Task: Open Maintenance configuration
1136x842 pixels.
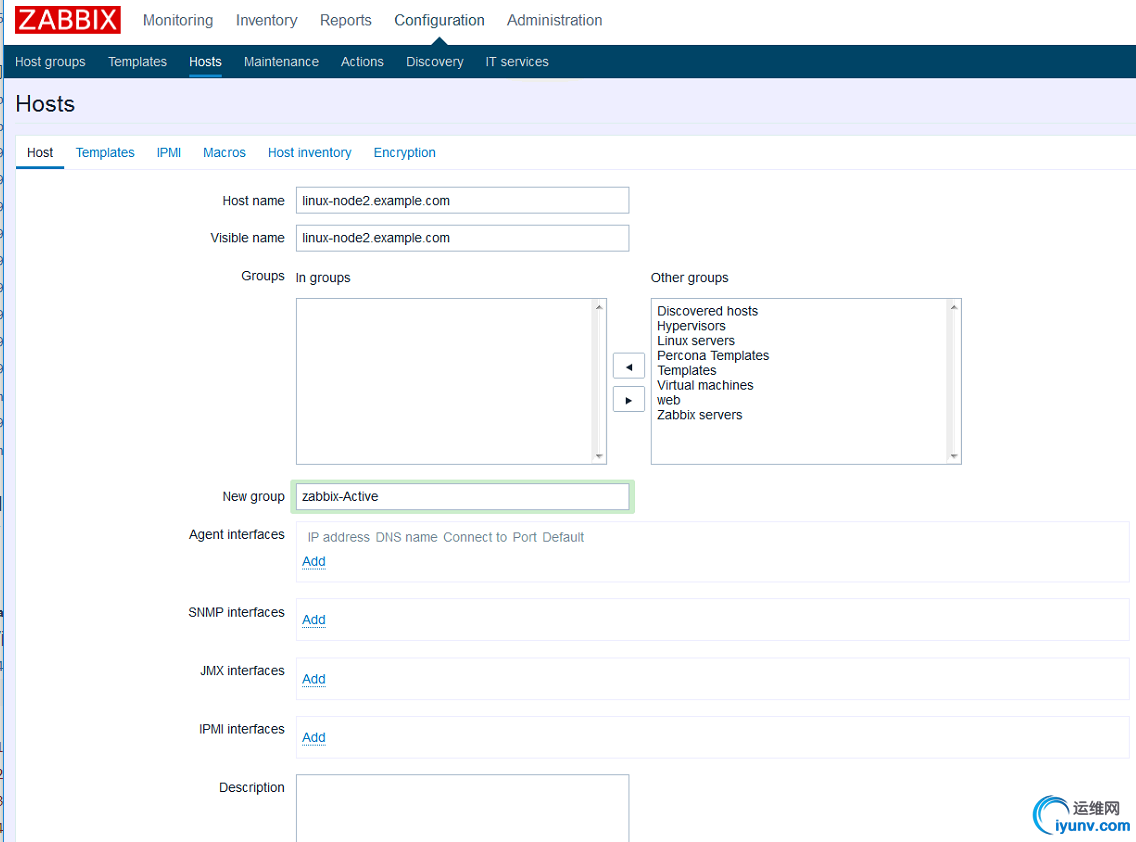Action: tap(281, 62)
